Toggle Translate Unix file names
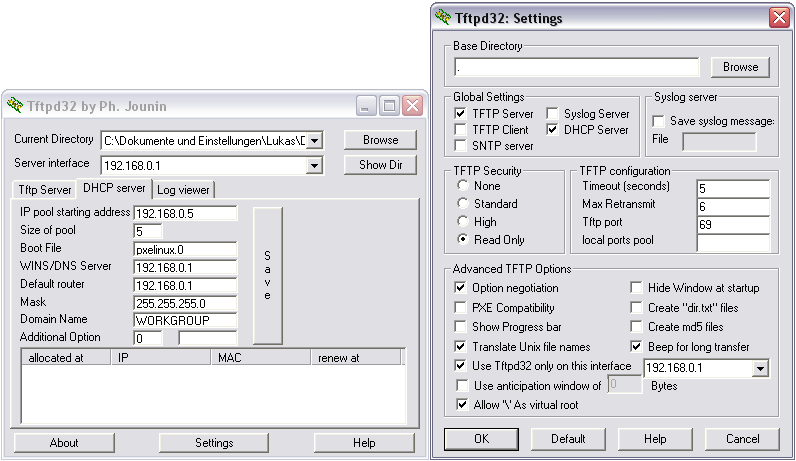 [x=460, y=347]
